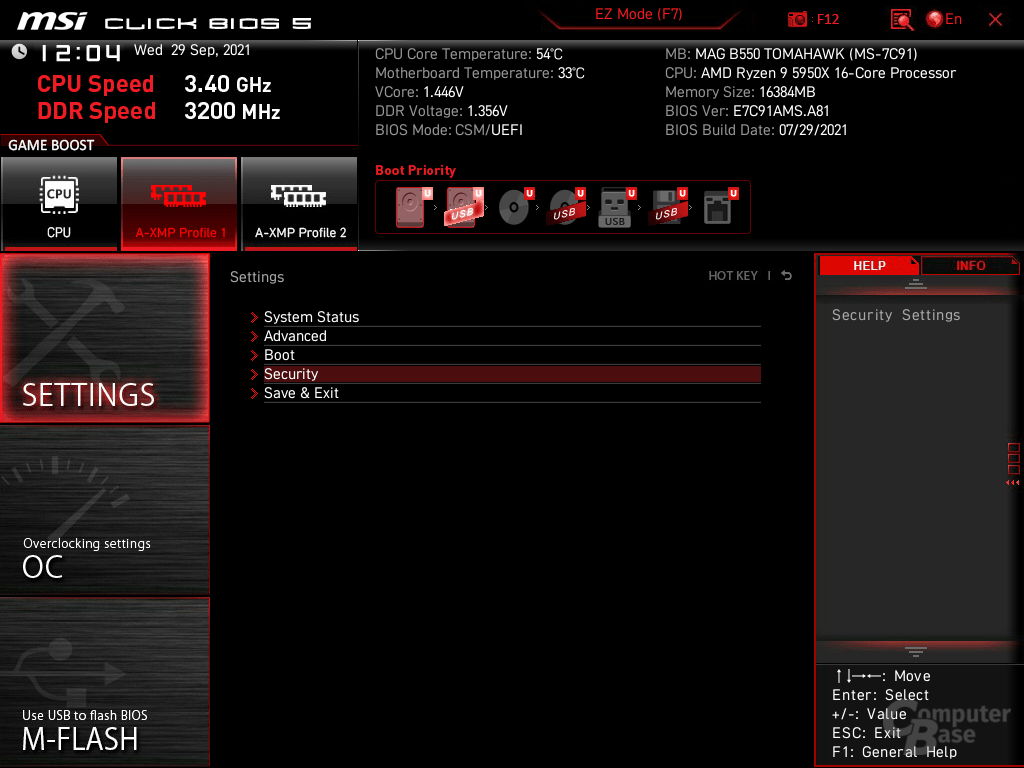Click the help panel bottom scroll handle
The width and height of the screenshot is (1024, 768).
click(916, 651)
